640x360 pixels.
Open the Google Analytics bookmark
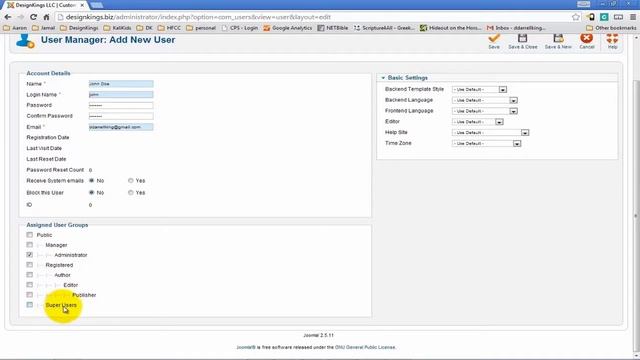pyautogui.click(x=288, y=28)
